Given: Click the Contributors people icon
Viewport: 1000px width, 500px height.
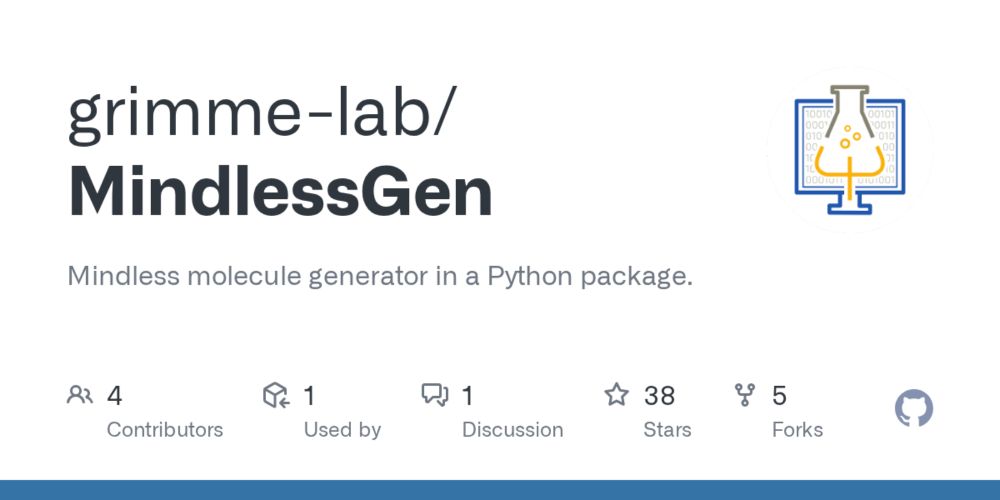Looking at the screenshot, I should coord(79,395).
